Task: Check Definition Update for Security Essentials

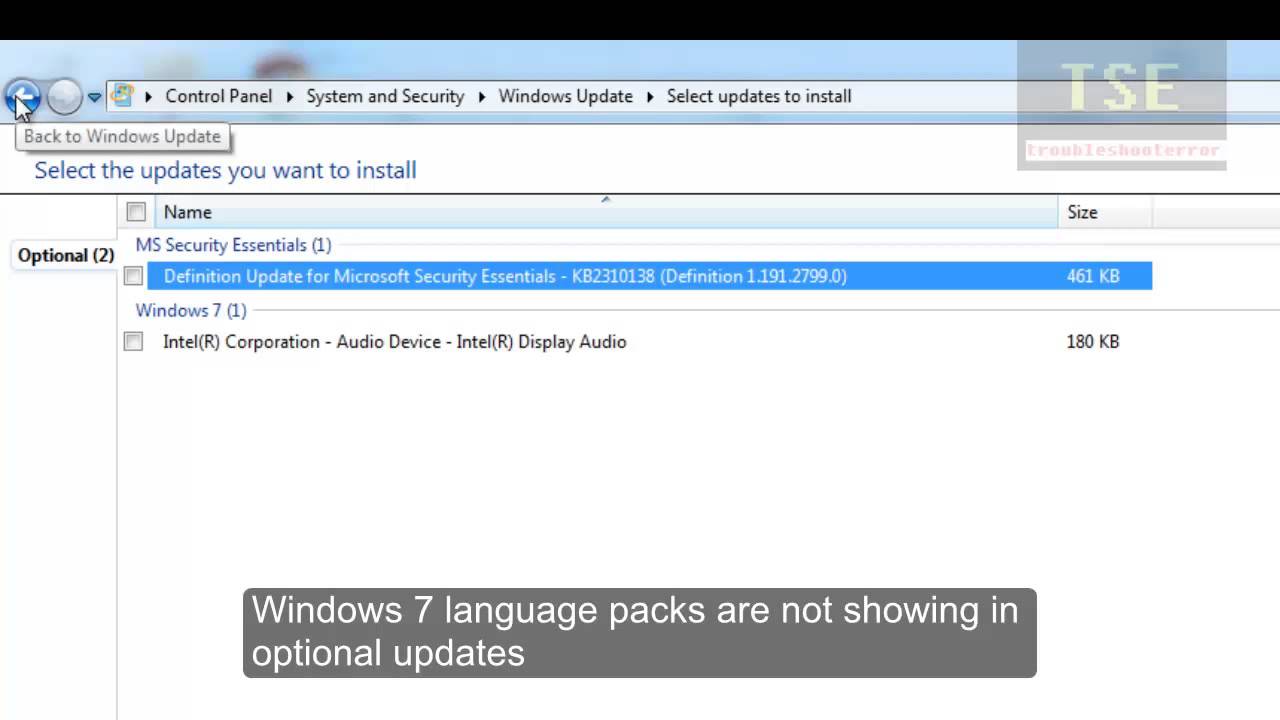Action: tap(133, 276)
